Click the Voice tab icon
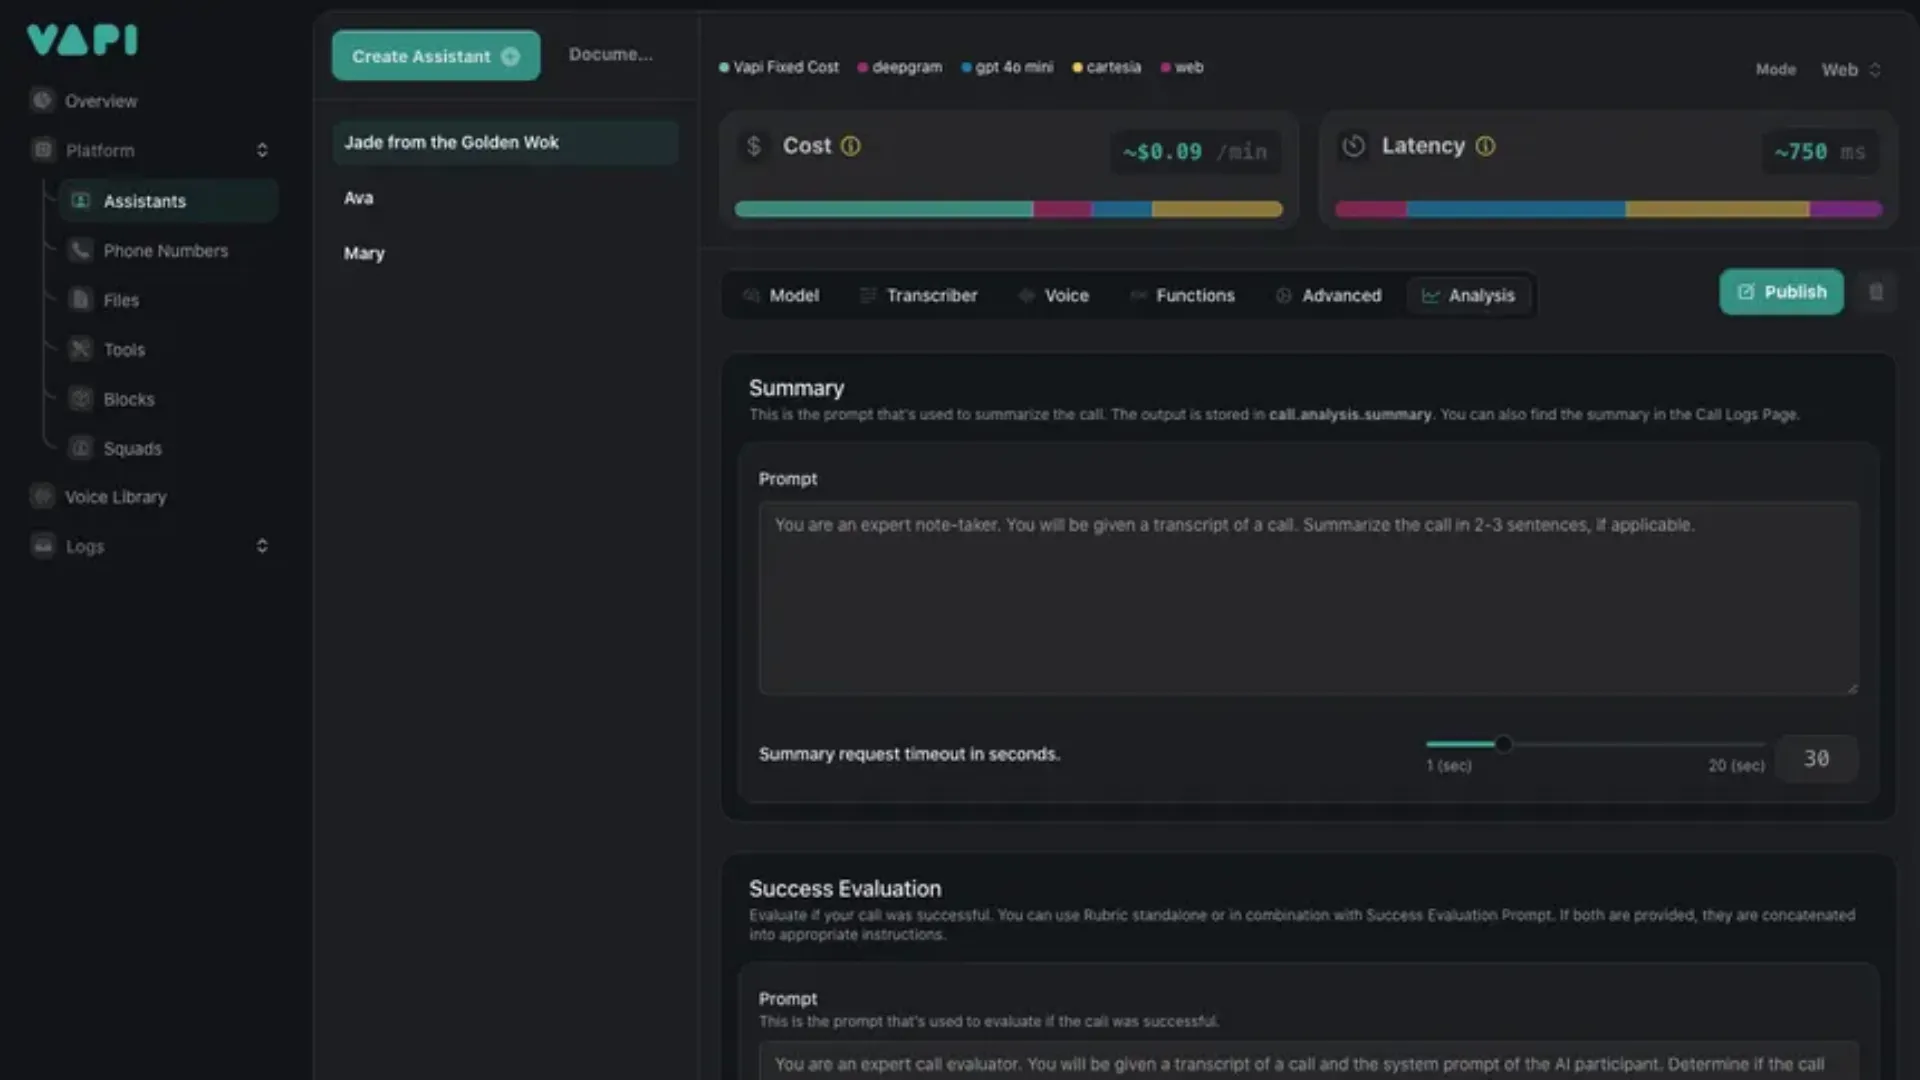The image size is (1920, 1080). point(1026,296)
